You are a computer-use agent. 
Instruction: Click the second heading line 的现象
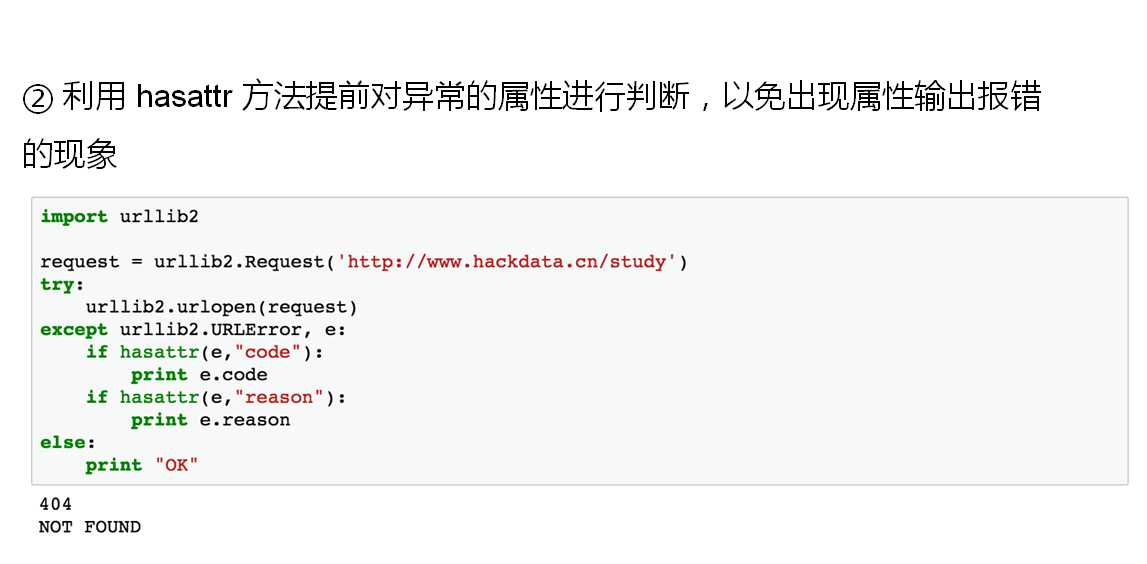tap(70, 155)
